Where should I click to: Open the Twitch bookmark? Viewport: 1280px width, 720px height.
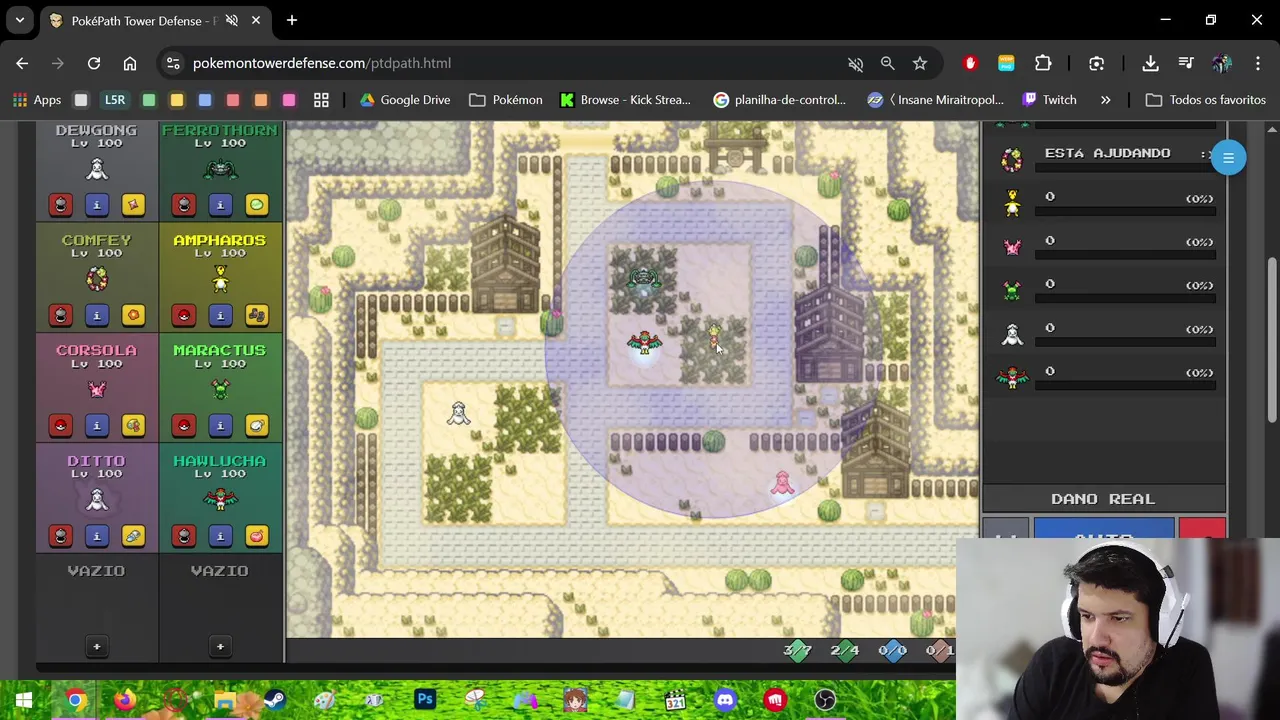pyautogui.click(x=1049, y=100)
